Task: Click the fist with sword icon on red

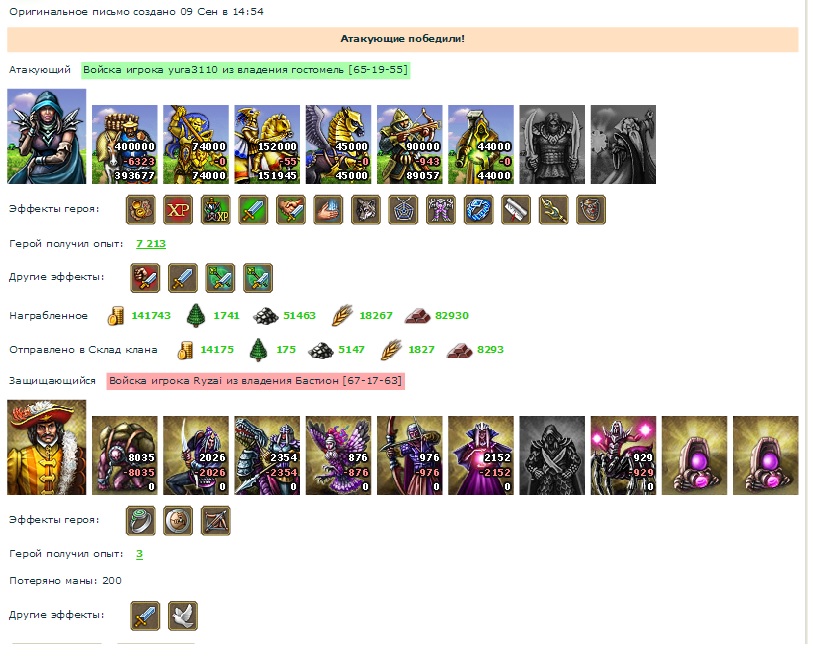Action: pyautogui.click(x=145, y=277)
